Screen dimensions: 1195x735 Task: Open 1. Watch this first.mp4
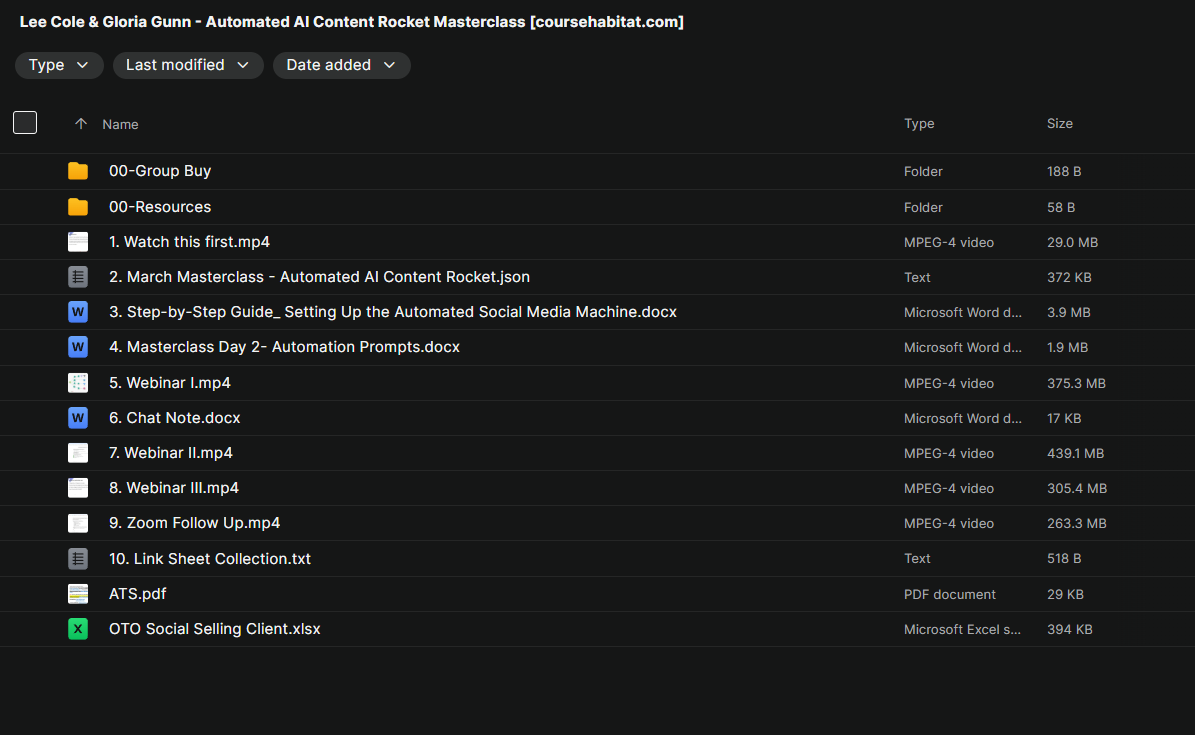pyautogui.click(x=189, y=242)
